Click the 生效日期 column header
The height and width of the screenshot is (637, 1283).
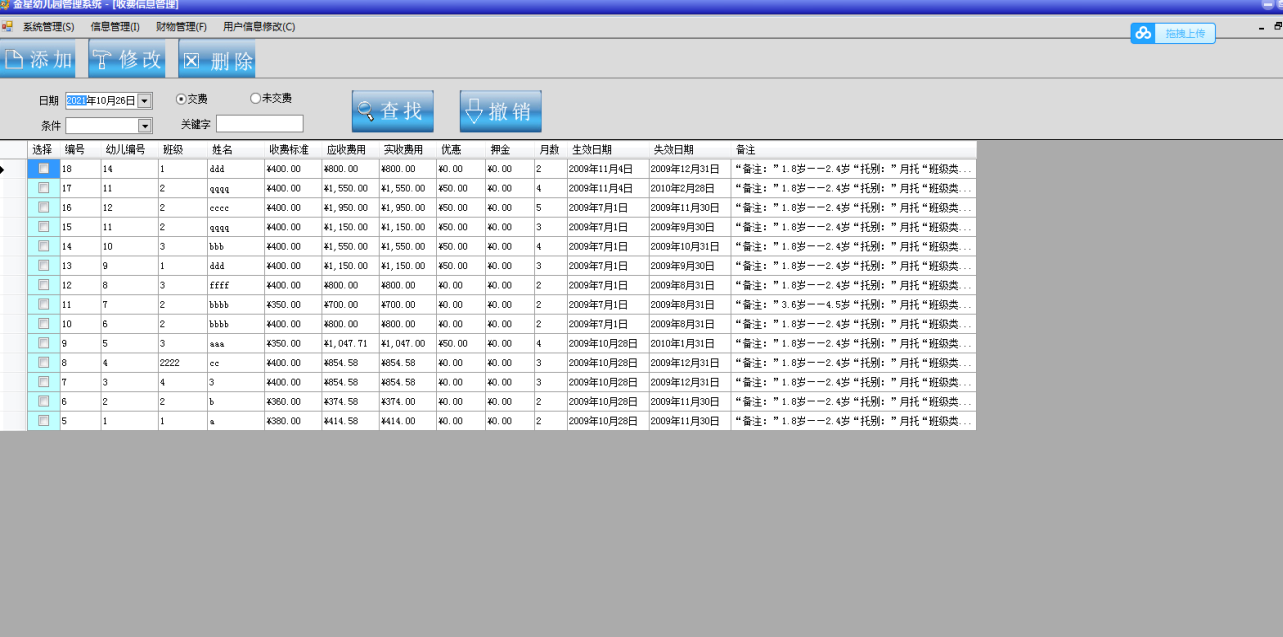(608, 150)
